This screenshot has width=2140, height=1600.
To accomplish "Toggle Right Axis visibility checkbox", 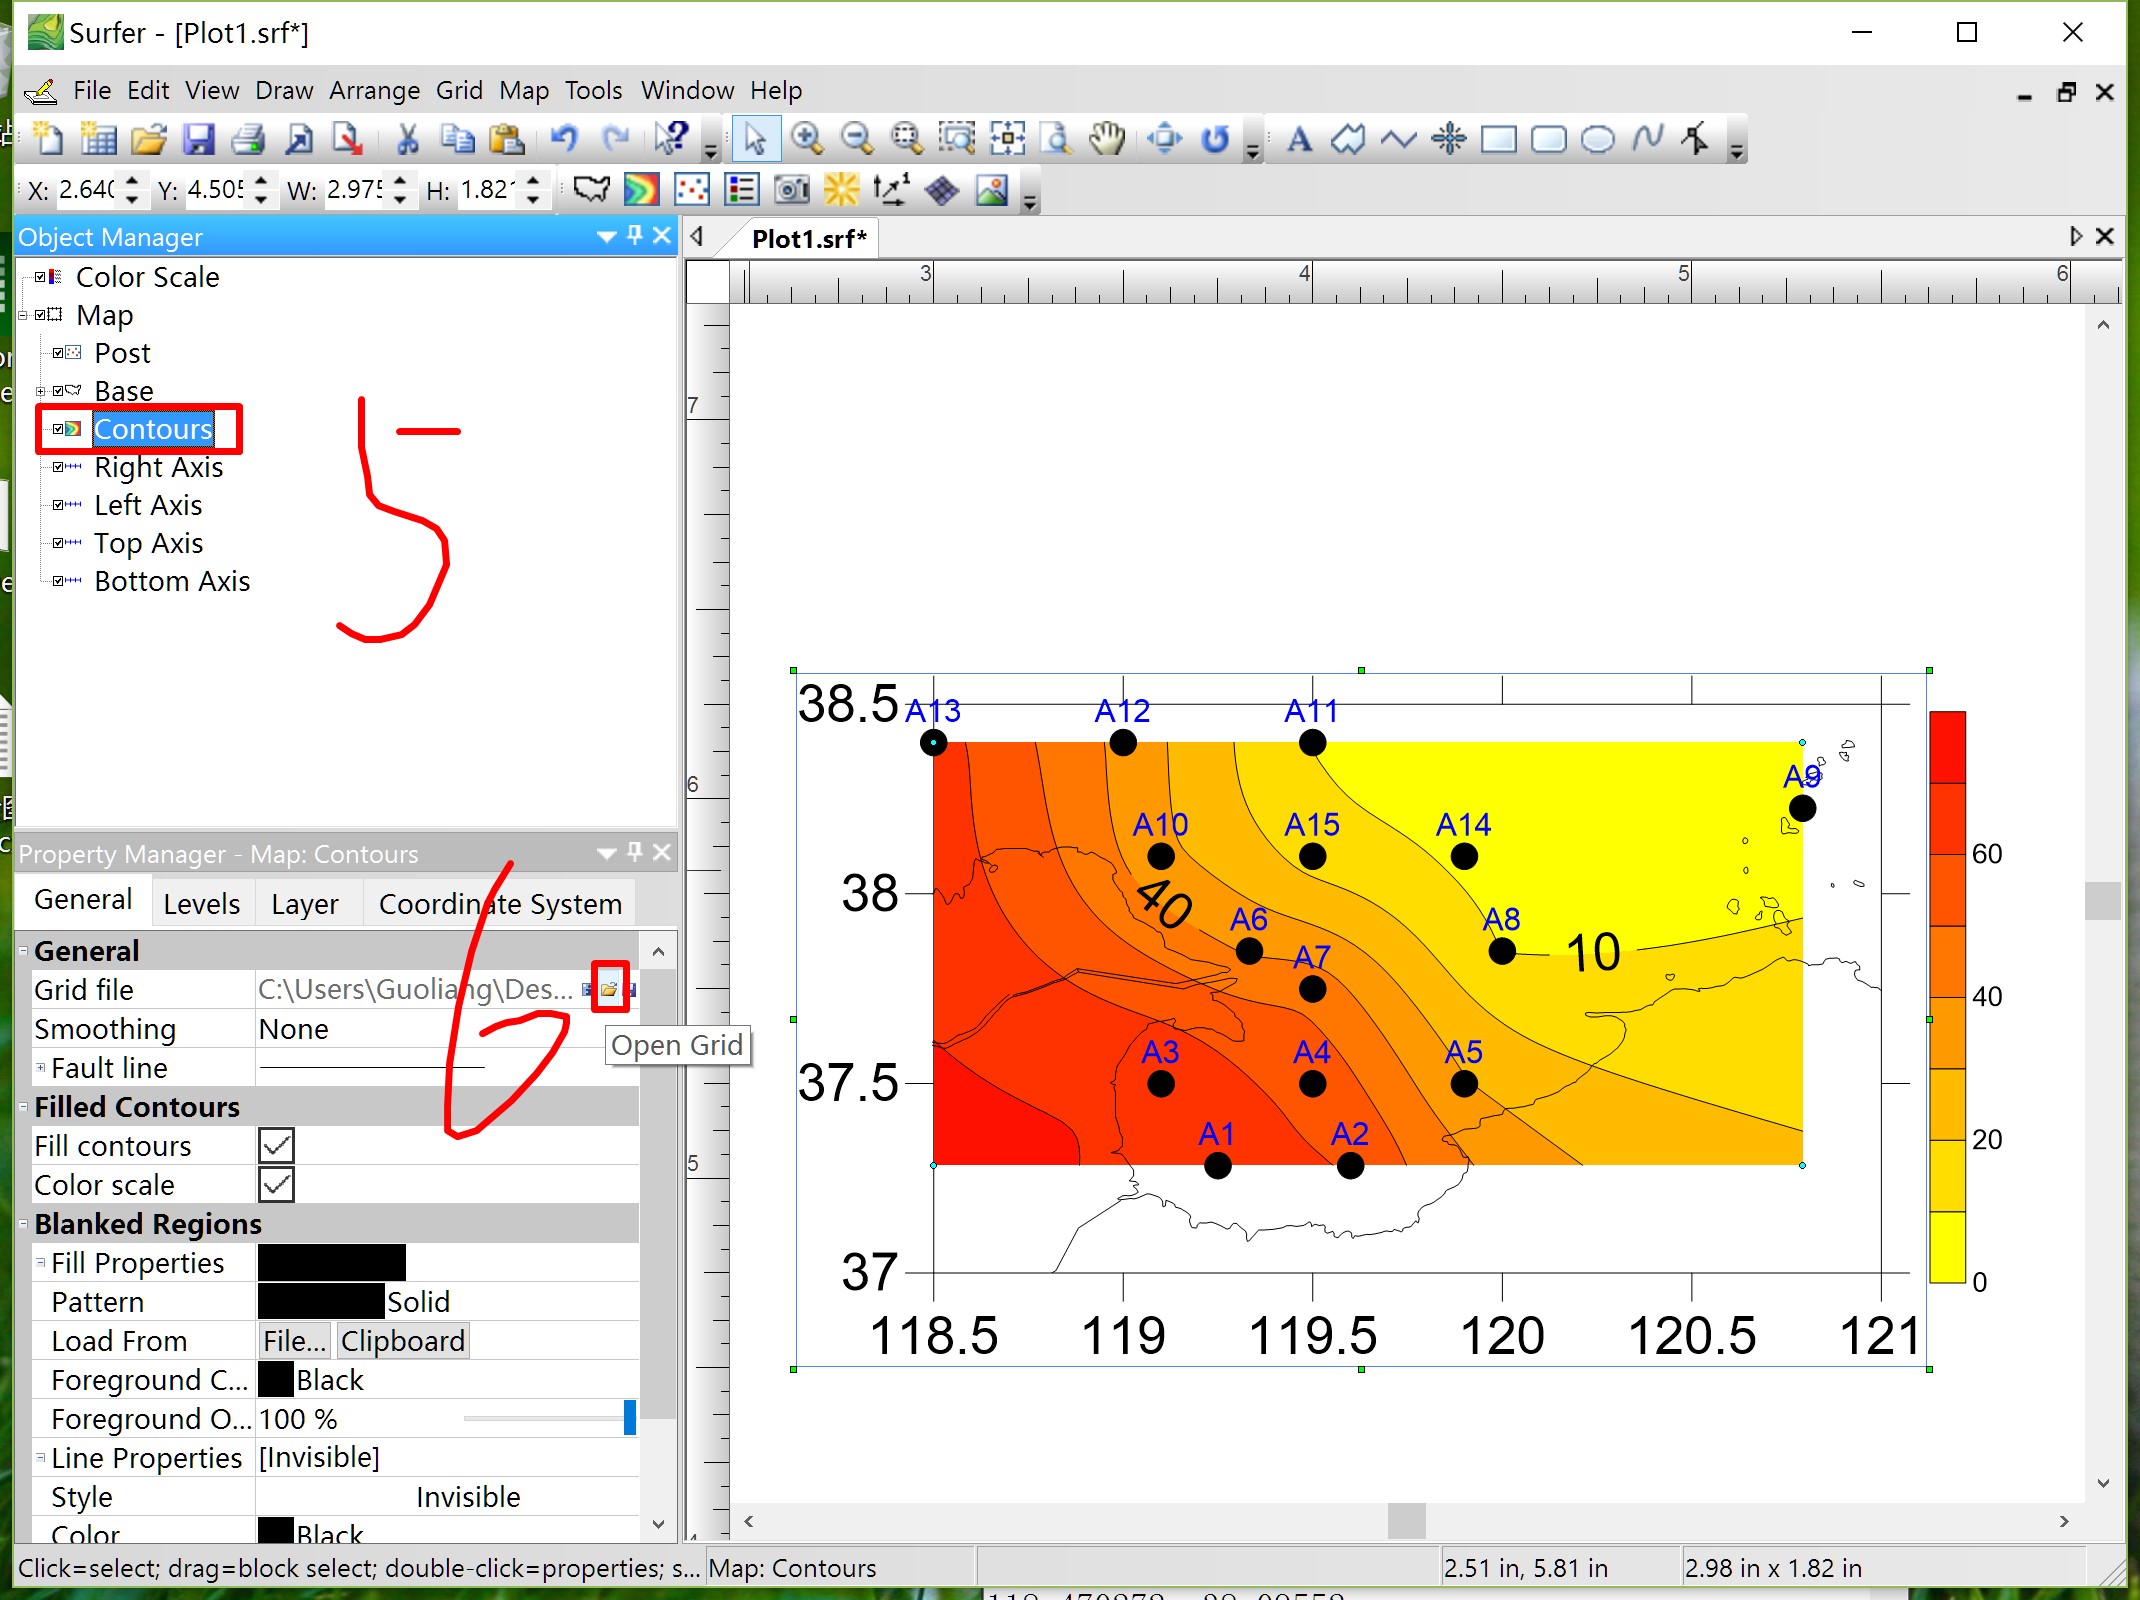I will (58, 467).
